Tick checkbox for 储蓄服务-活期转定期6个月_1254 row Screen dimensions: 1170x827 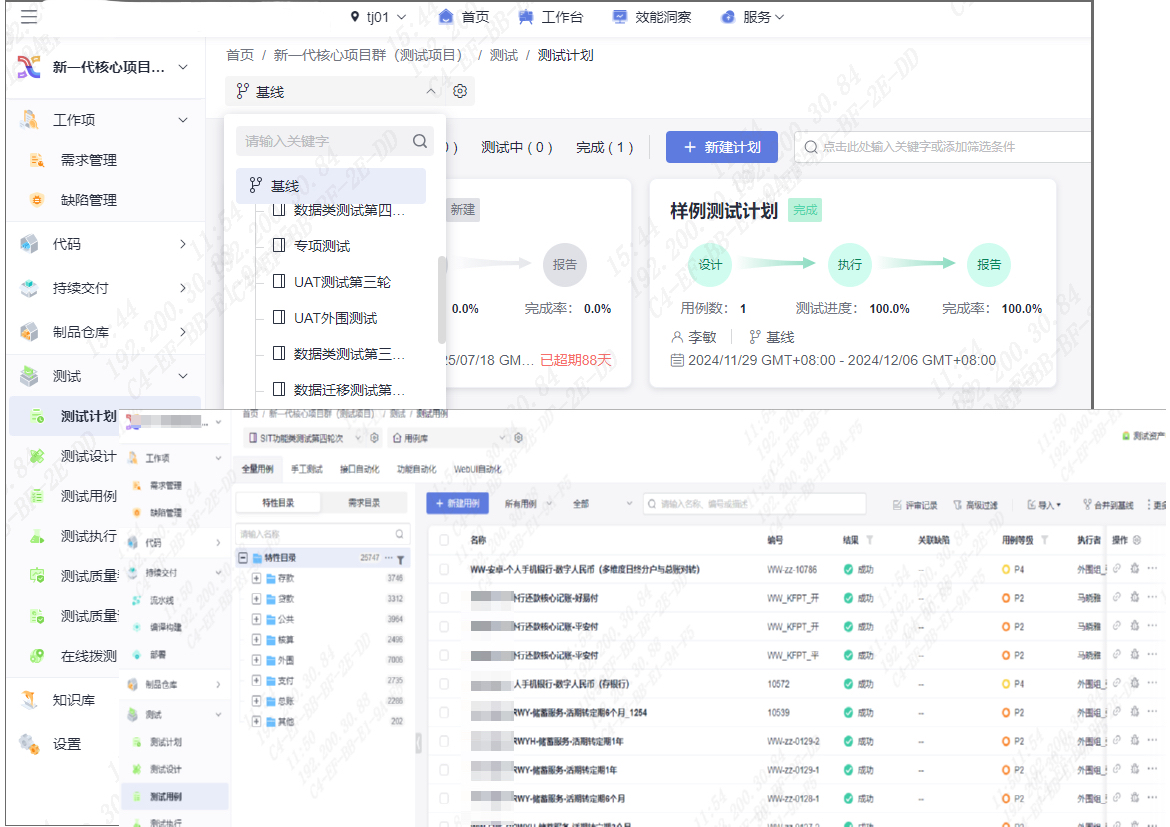pyautogui.click(x=444, y=713)
